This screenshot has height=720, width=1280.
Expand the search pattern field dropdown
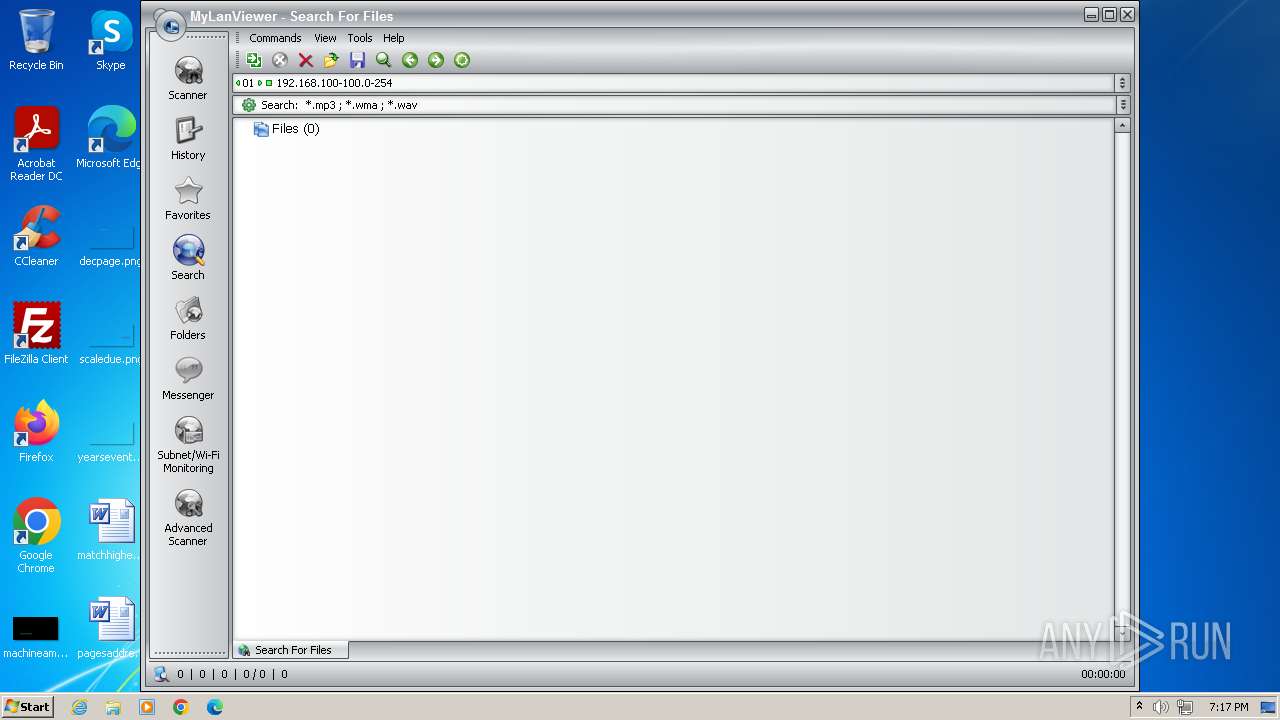(x=1122, y=105)
